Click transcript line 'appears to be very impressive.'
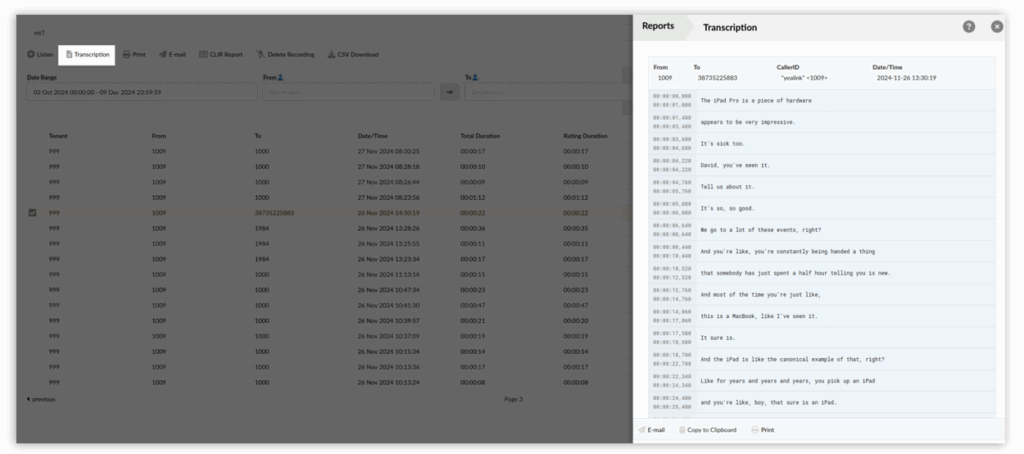This screenshot has width=1024, height=454. [748, 122]
